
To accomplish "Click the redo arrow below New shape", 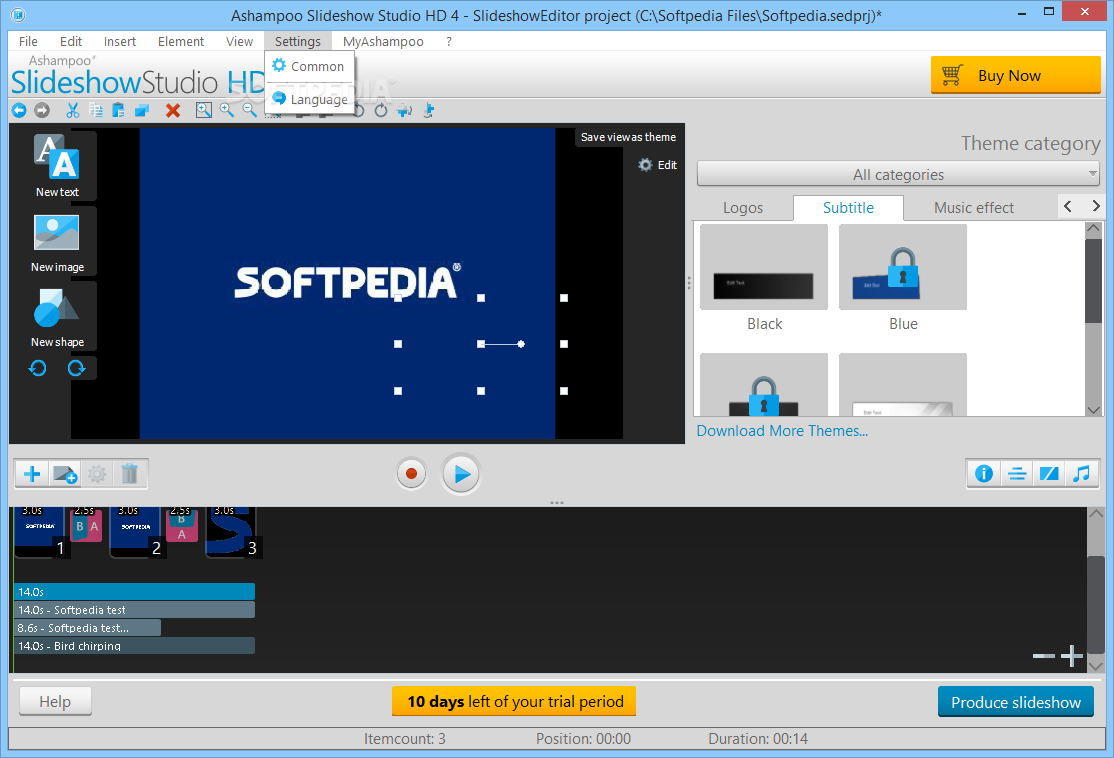I will 76,368.
